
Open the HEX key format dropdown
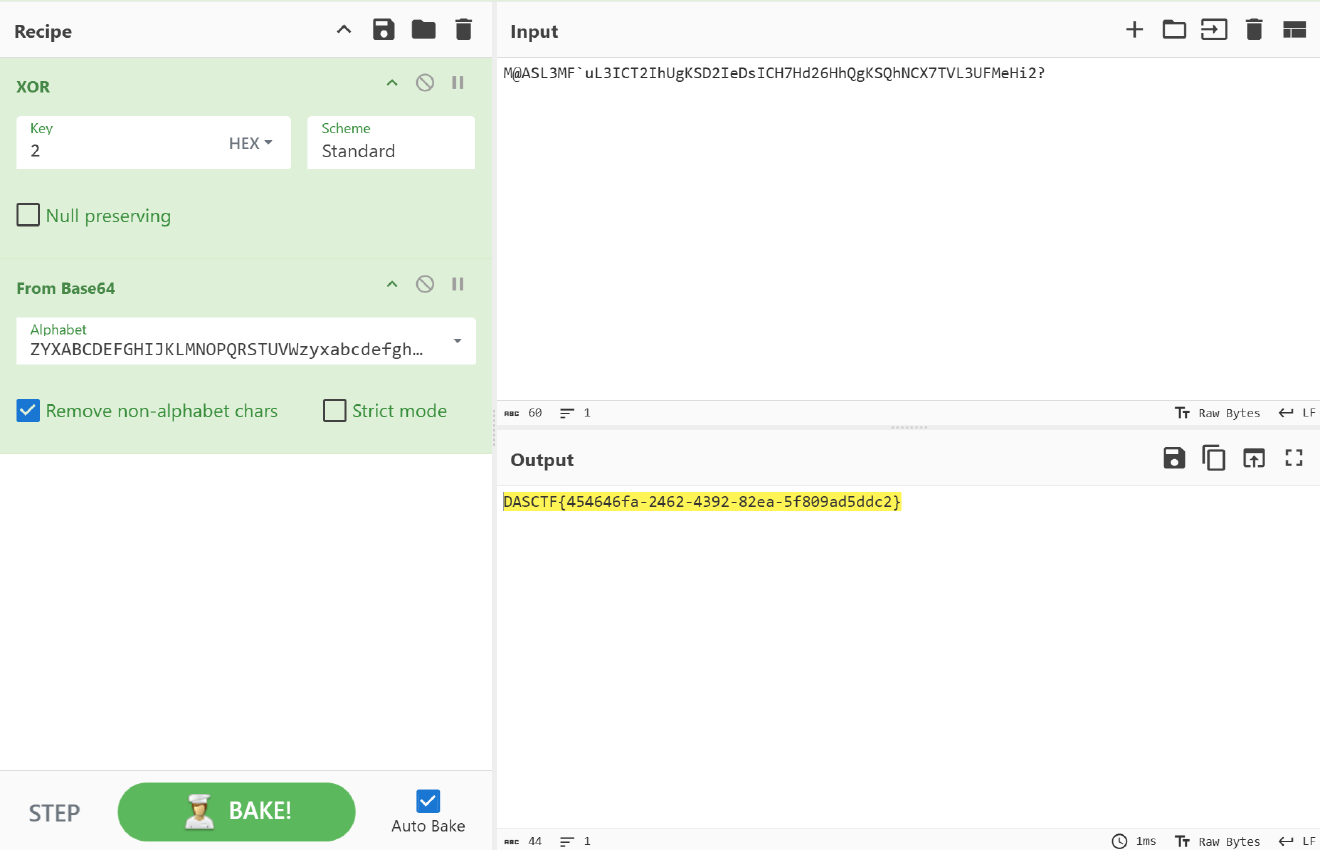click(x=249, y=143)
